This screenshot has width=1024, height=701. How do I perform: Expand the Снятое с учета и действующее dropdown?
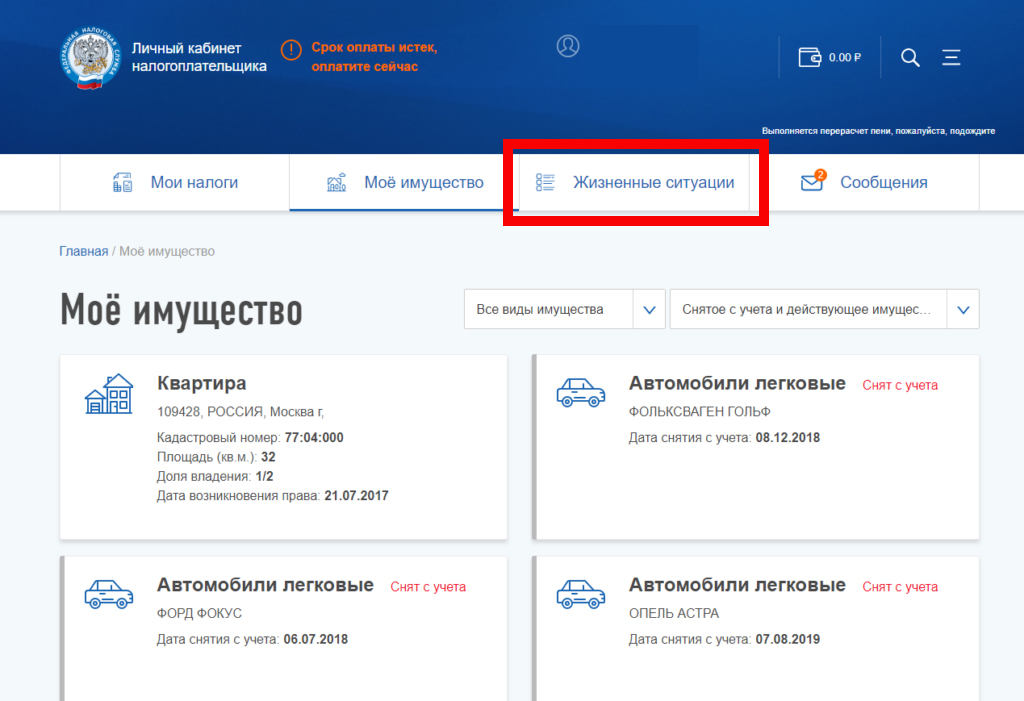[963, 309]
